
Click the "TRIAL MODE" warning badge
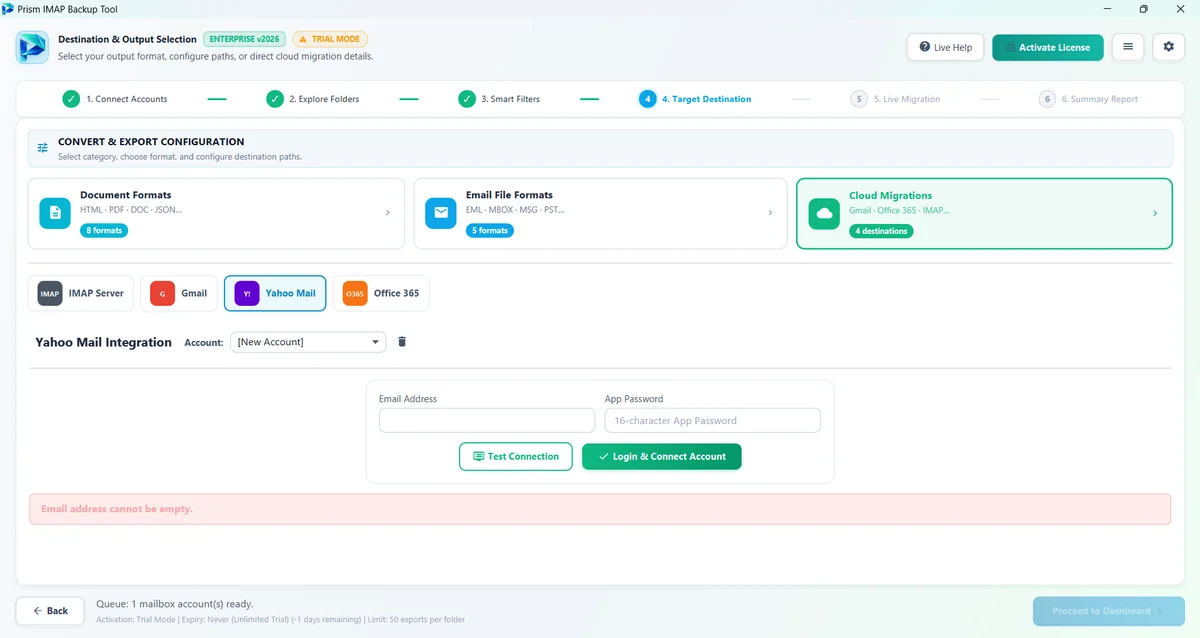click(330, 39)
